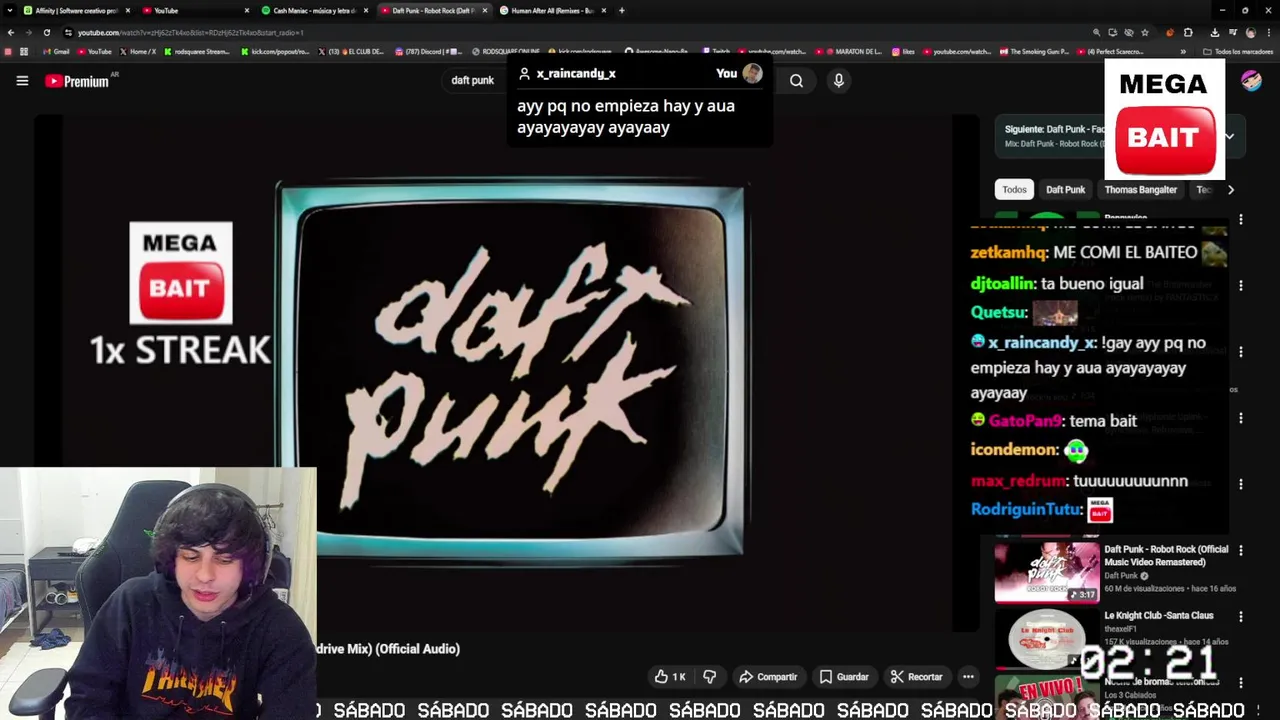
Task: Close the Daft Punk Robot Rock tab
Action: coord(485,10)
